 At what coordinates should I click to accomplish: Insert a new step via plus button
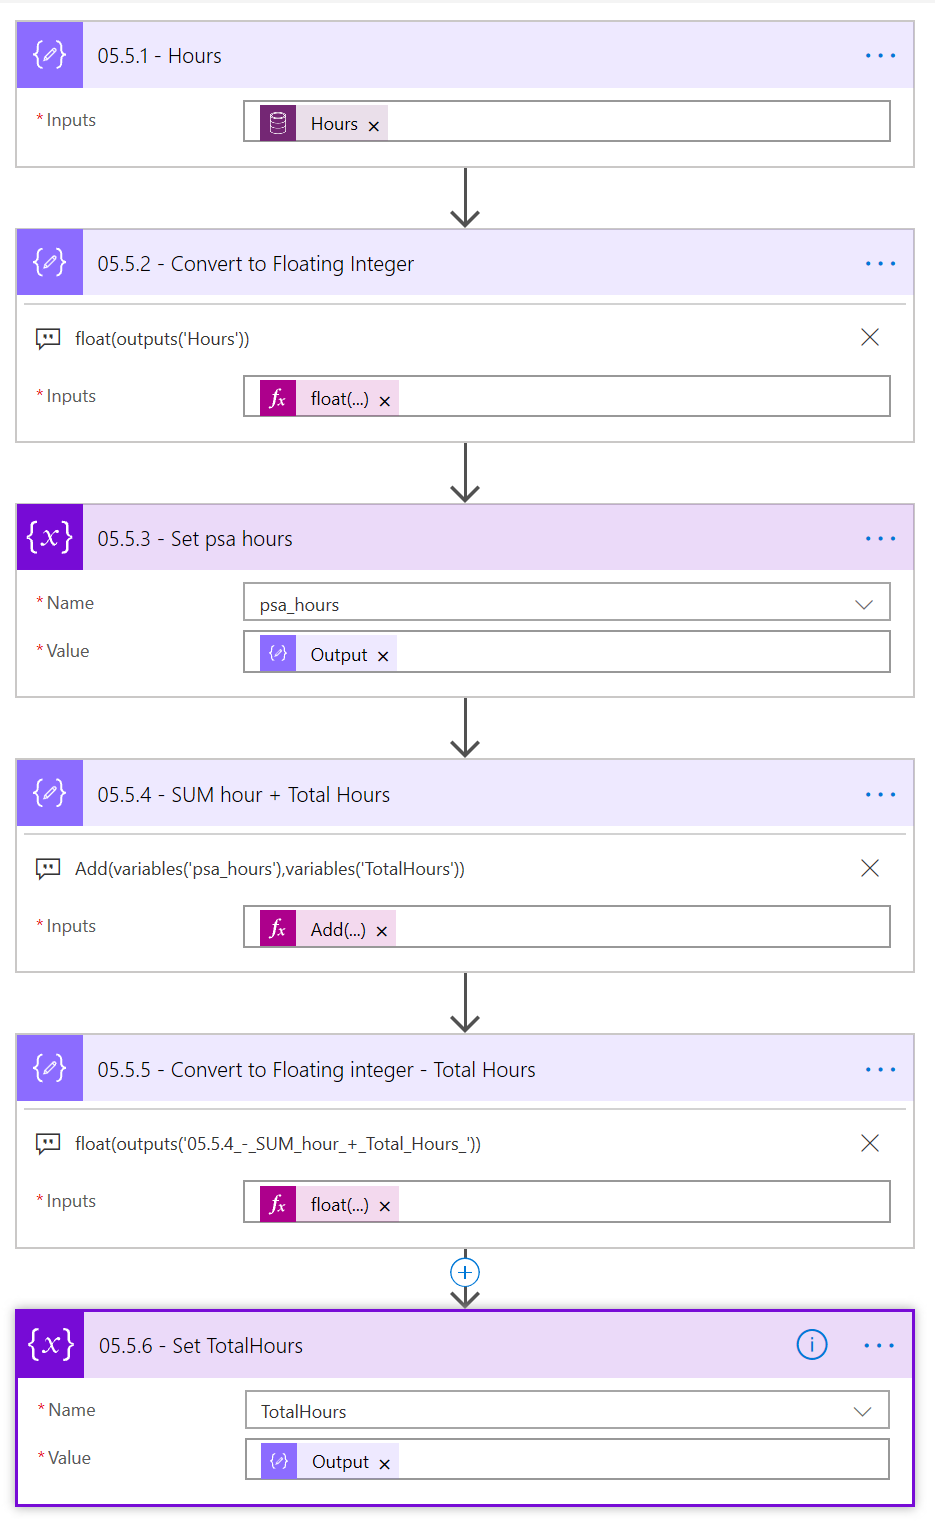465,1272
